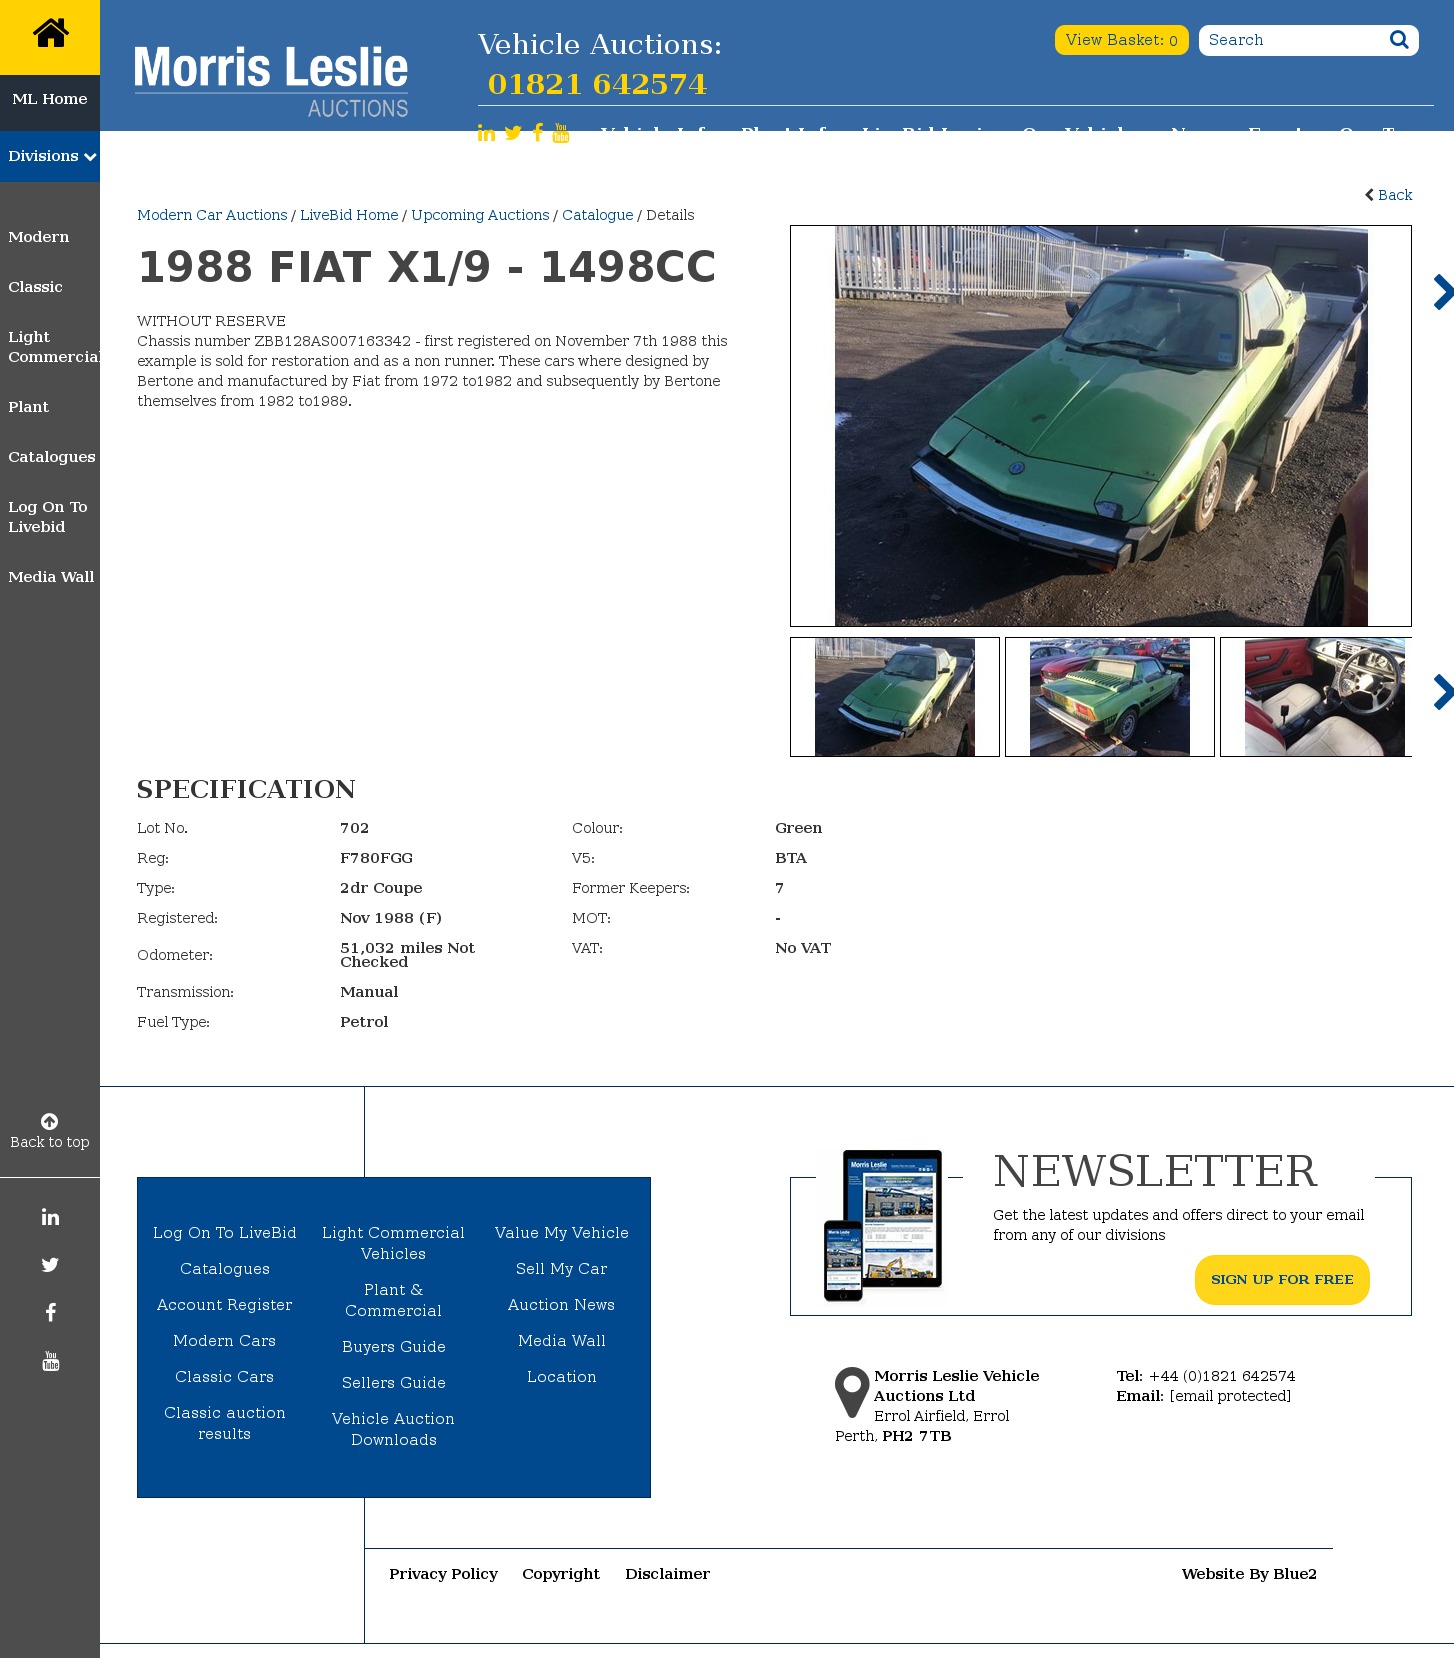Click the 01821 642574 phone number
Image resolution: width=1454 pixels, height=1658 pixels.
tap(597, 84)
